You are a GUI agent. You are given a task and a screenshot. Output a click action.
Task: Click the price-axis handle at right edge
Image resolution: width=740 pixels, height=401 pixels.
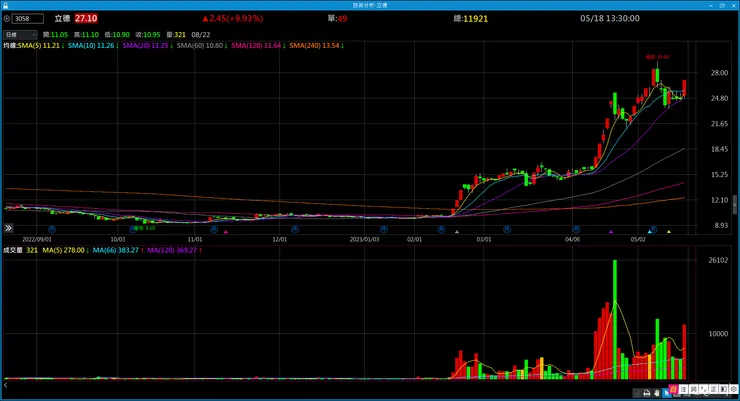coord(735,205)
